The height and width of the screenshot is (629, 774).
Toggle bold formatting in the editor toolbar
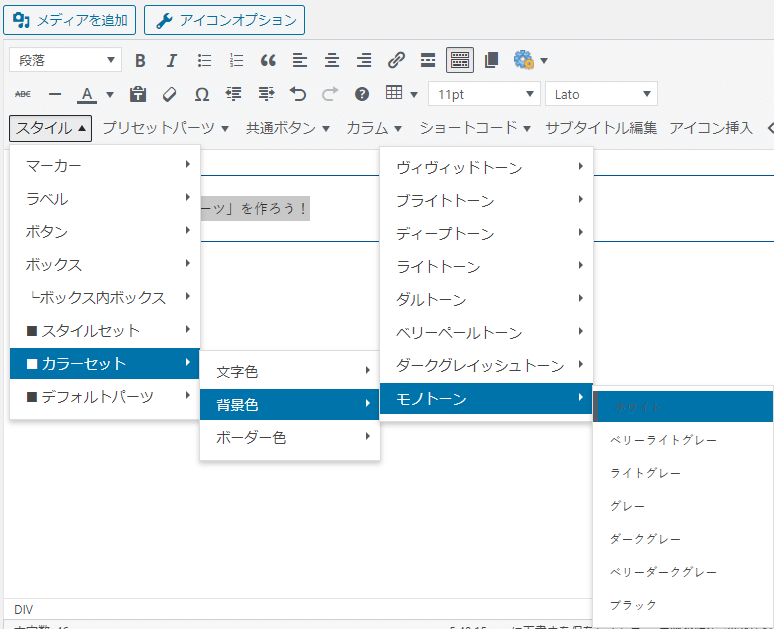point(140,60)
